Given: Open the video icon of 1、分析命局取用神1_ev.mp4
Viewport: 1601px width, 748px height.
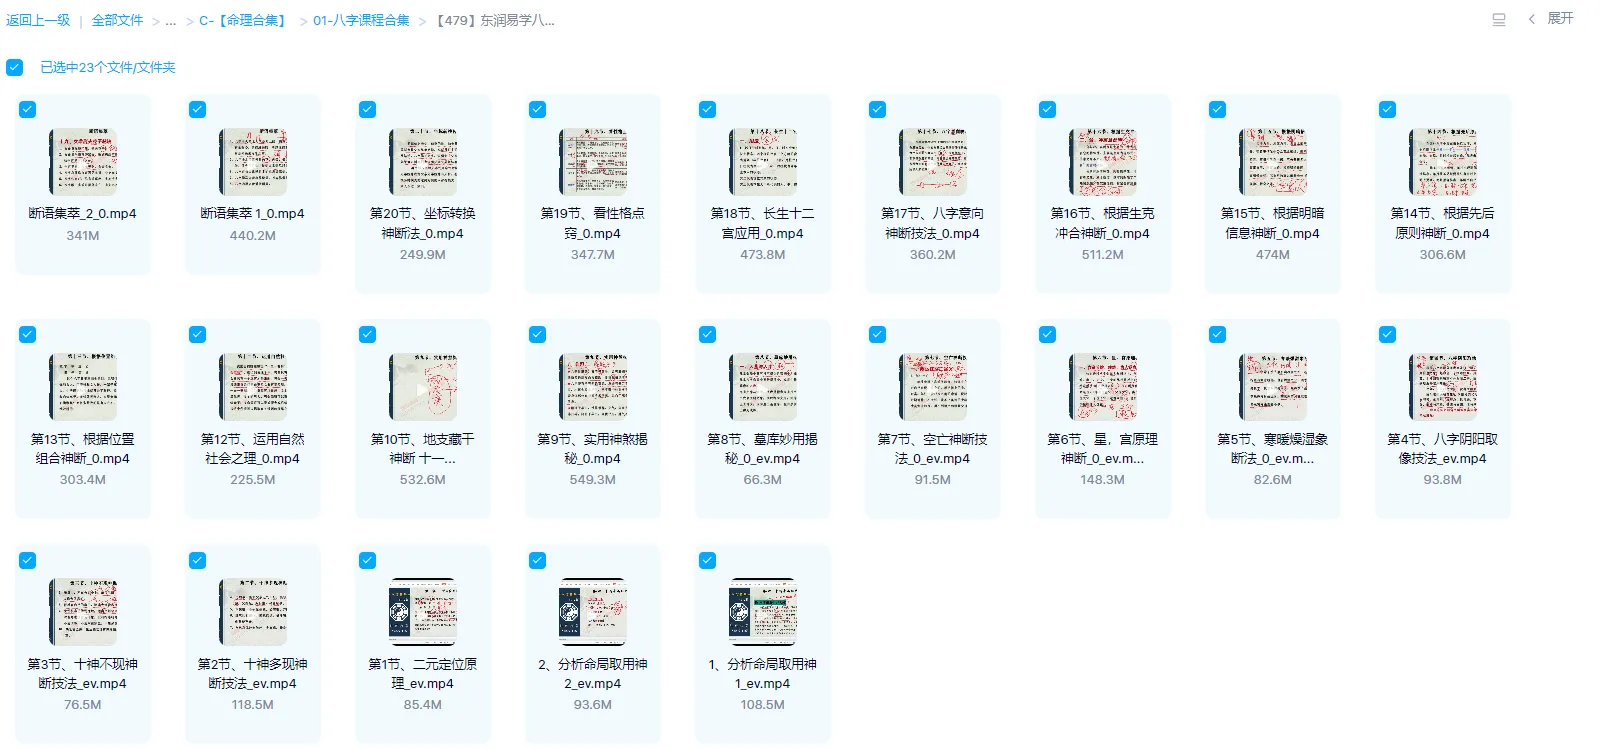Looking at the screenshot, I should (x=763, y=611).
